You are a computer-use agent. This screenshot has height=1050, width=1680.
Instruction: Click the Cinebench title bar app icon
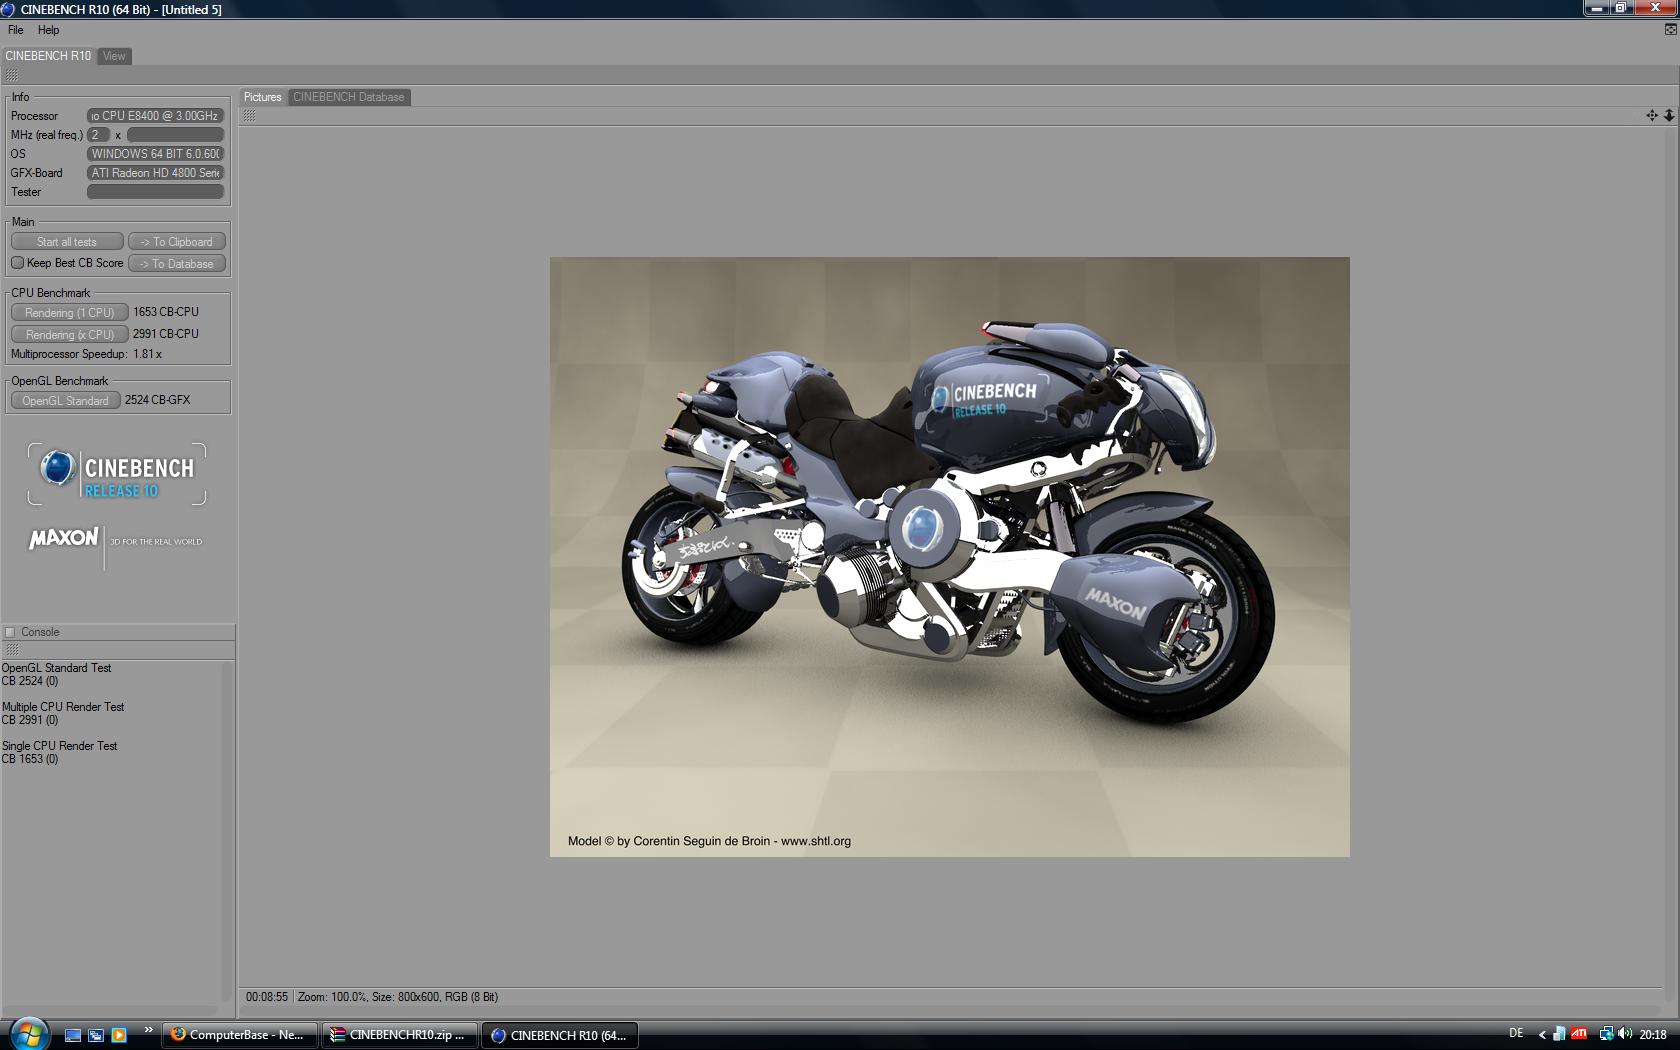pos(9,9)
